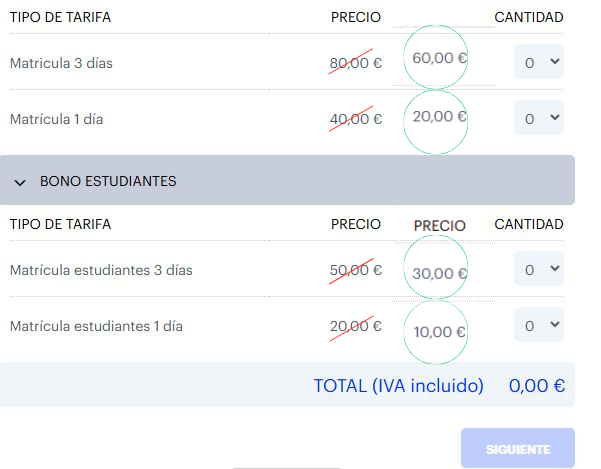Viewport: 601px width, 469px height.
Task: Click the circled 10,00 € student price
Action: pos(439,332)
